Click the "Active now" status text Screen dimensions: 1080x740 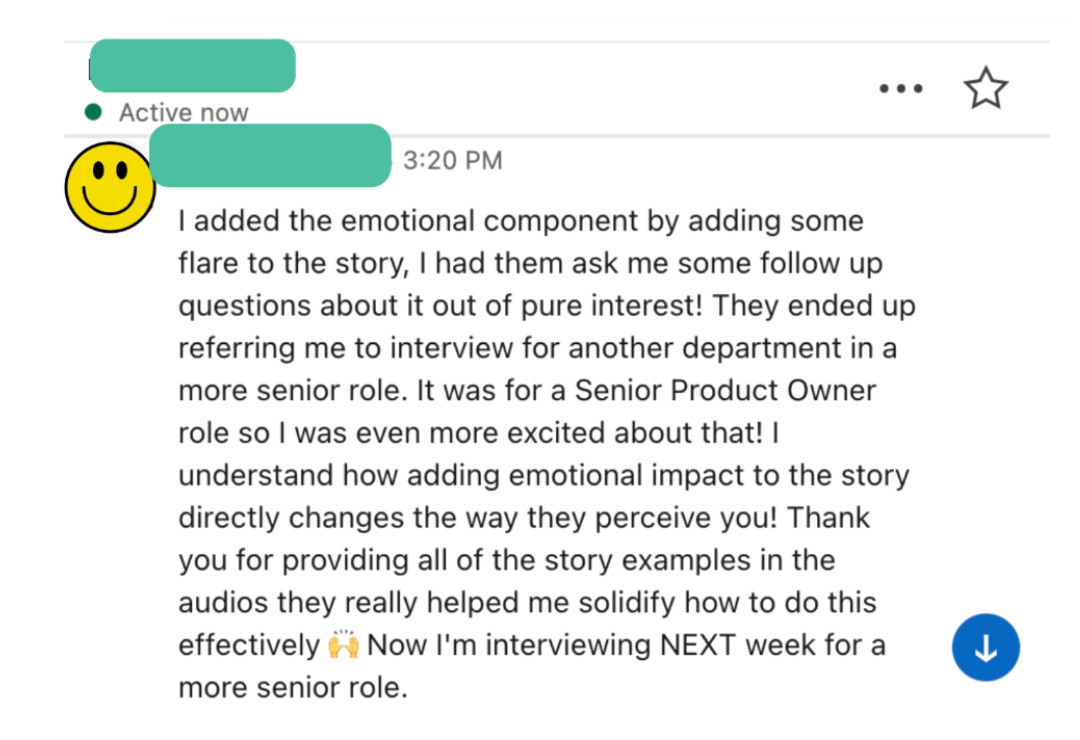coord(183,113)
